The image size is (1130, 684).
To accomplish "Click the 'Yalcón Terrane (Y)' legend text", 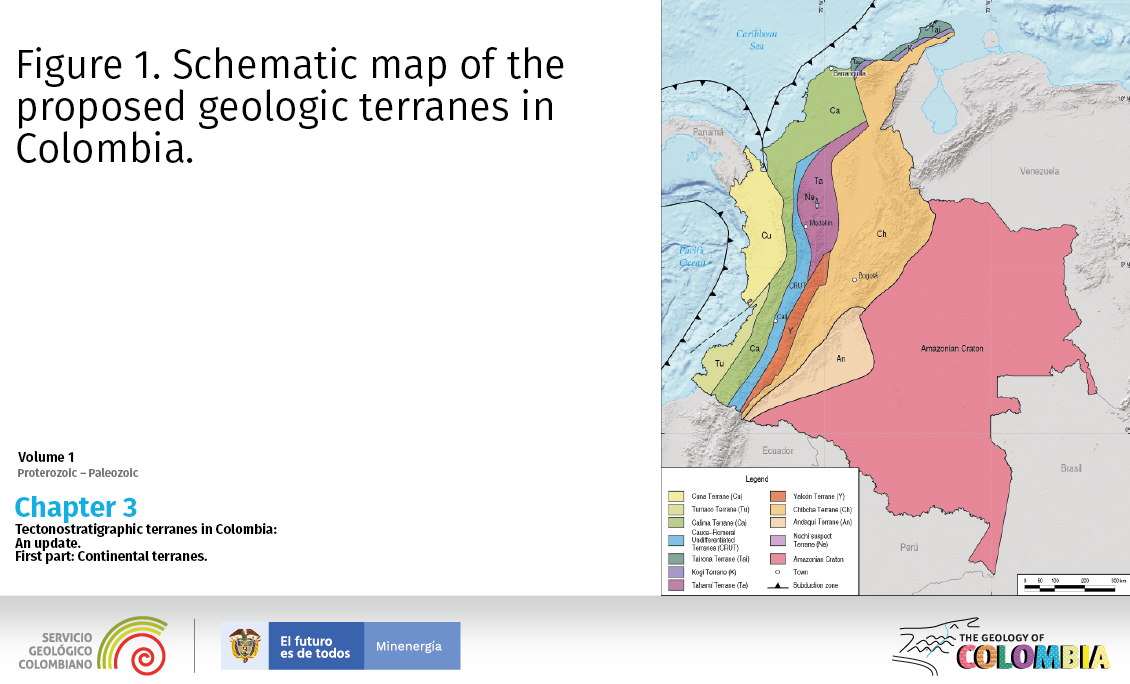I will pyautogui.click(x=819, y=496).
